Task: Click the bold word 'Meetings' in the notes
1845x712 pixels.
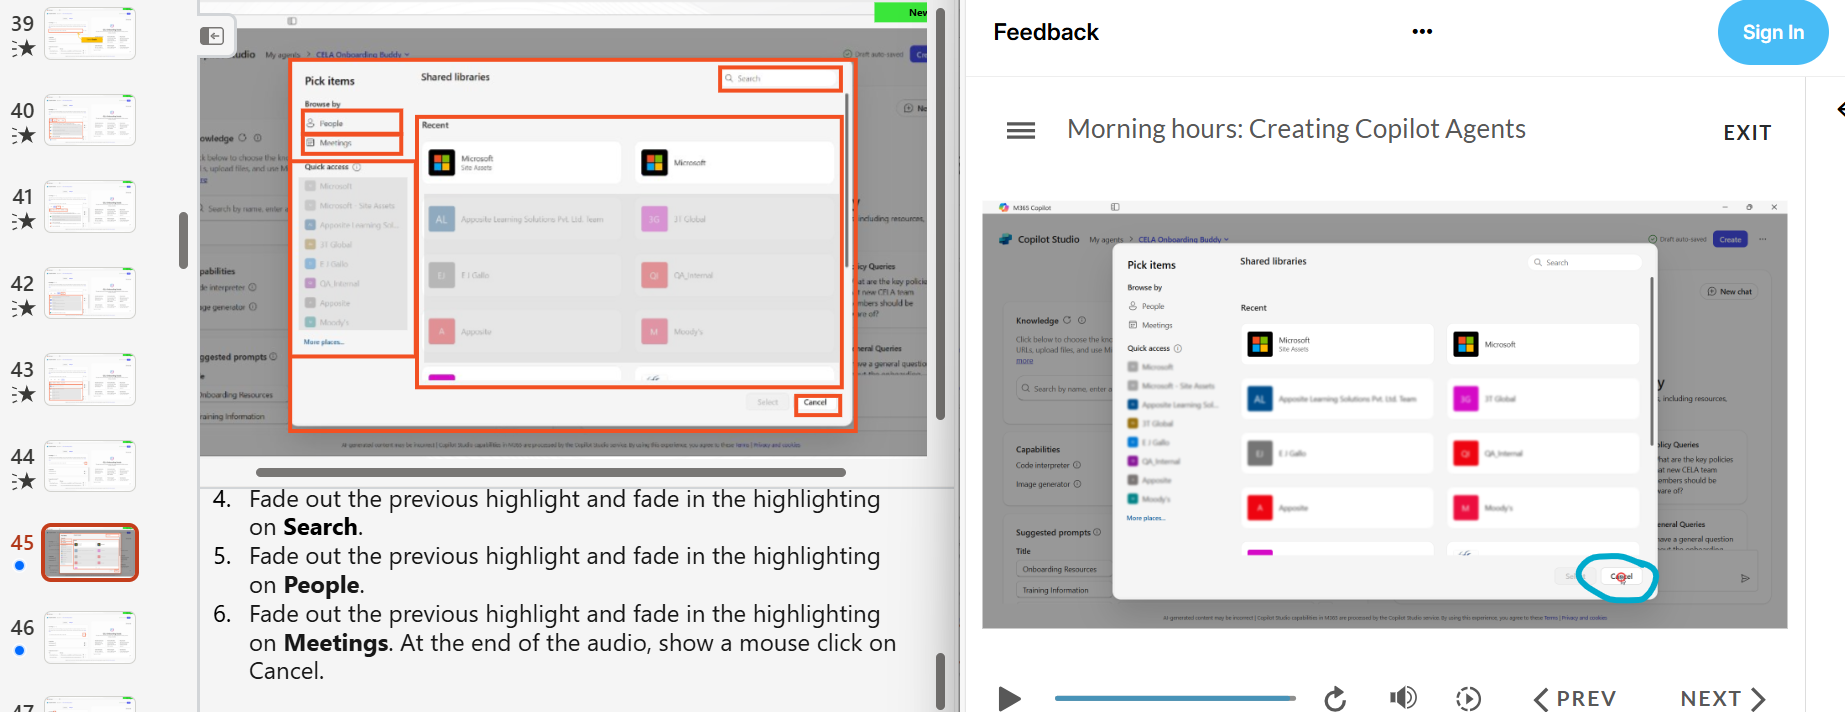Action: point(336,643)
